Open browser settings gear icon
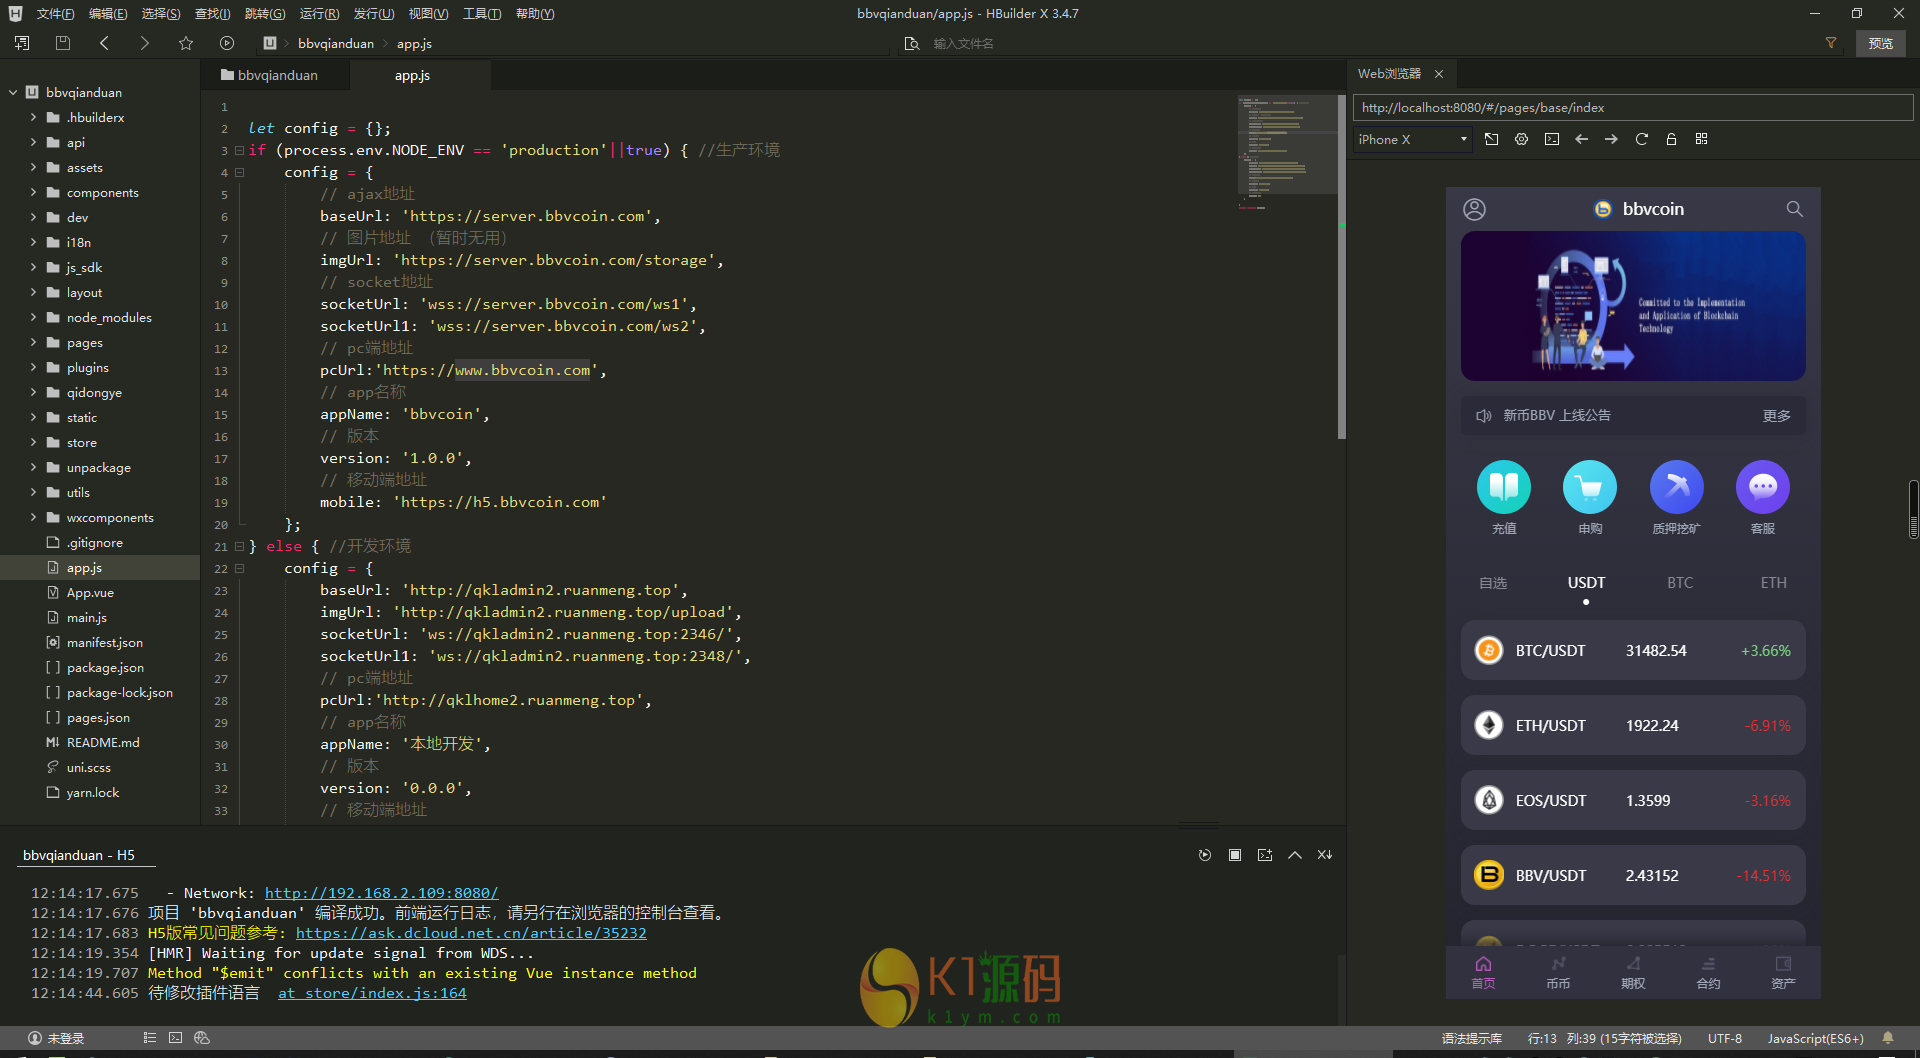 (1521, 140)
